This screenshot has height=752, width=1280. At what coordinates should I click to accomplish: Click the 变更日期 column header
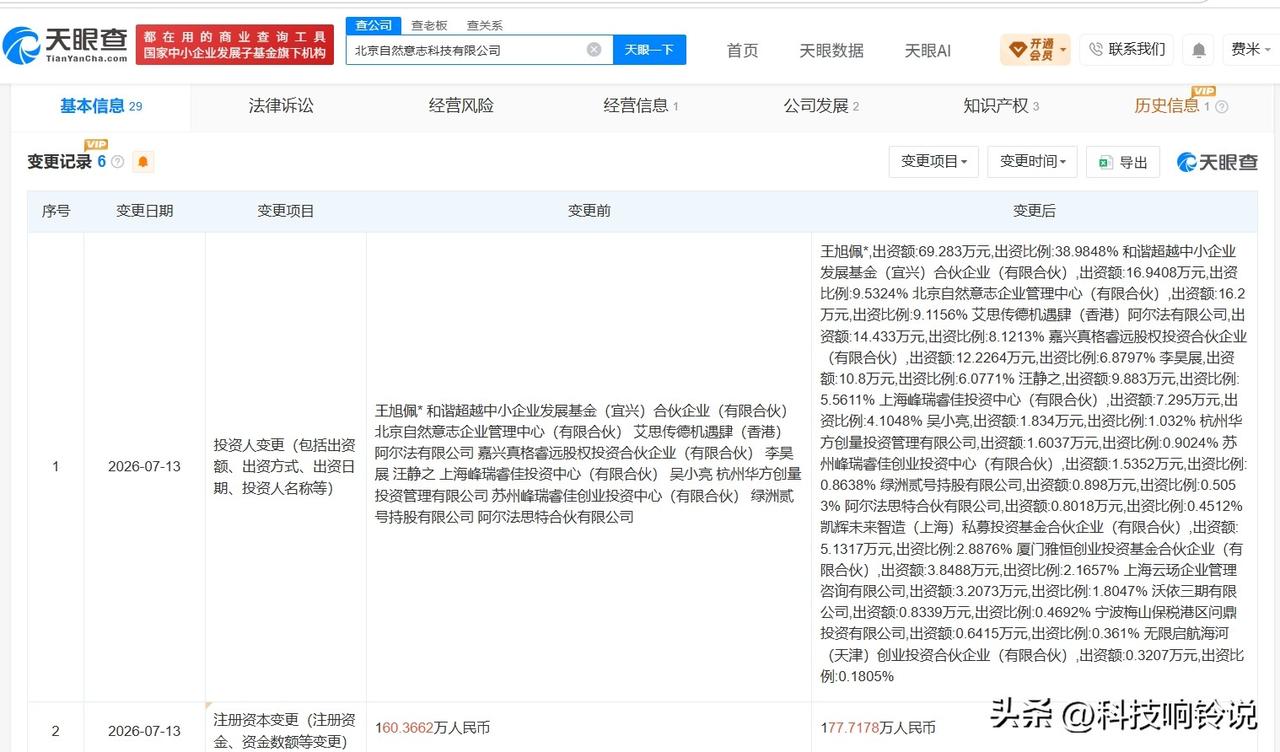tap(144, 211)
